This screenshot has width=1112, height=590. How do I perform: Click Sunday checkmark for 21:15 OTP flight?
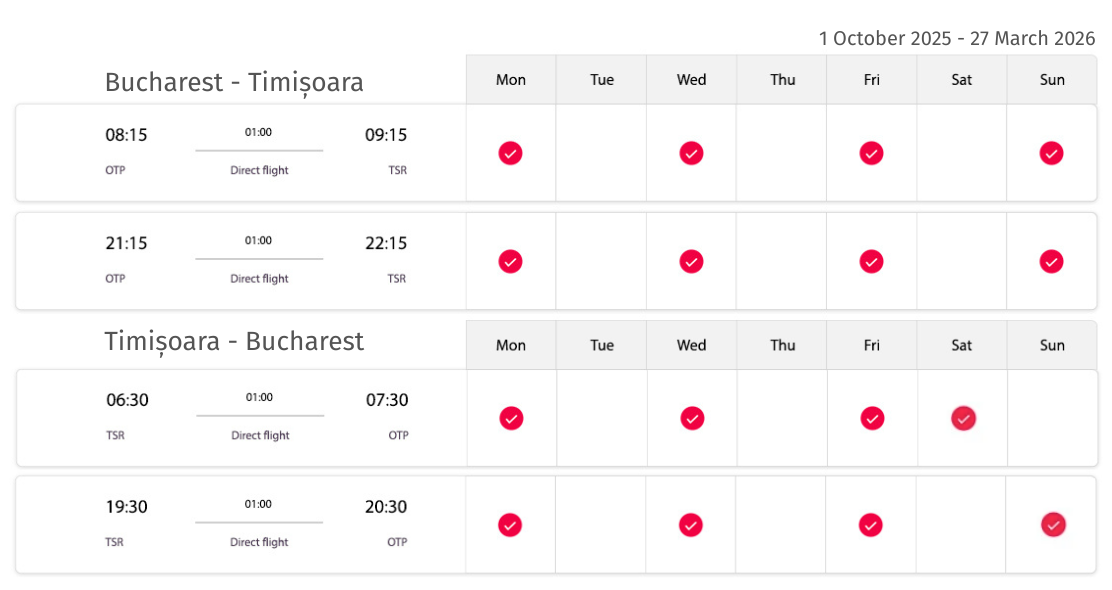(x=1051, y=262)
